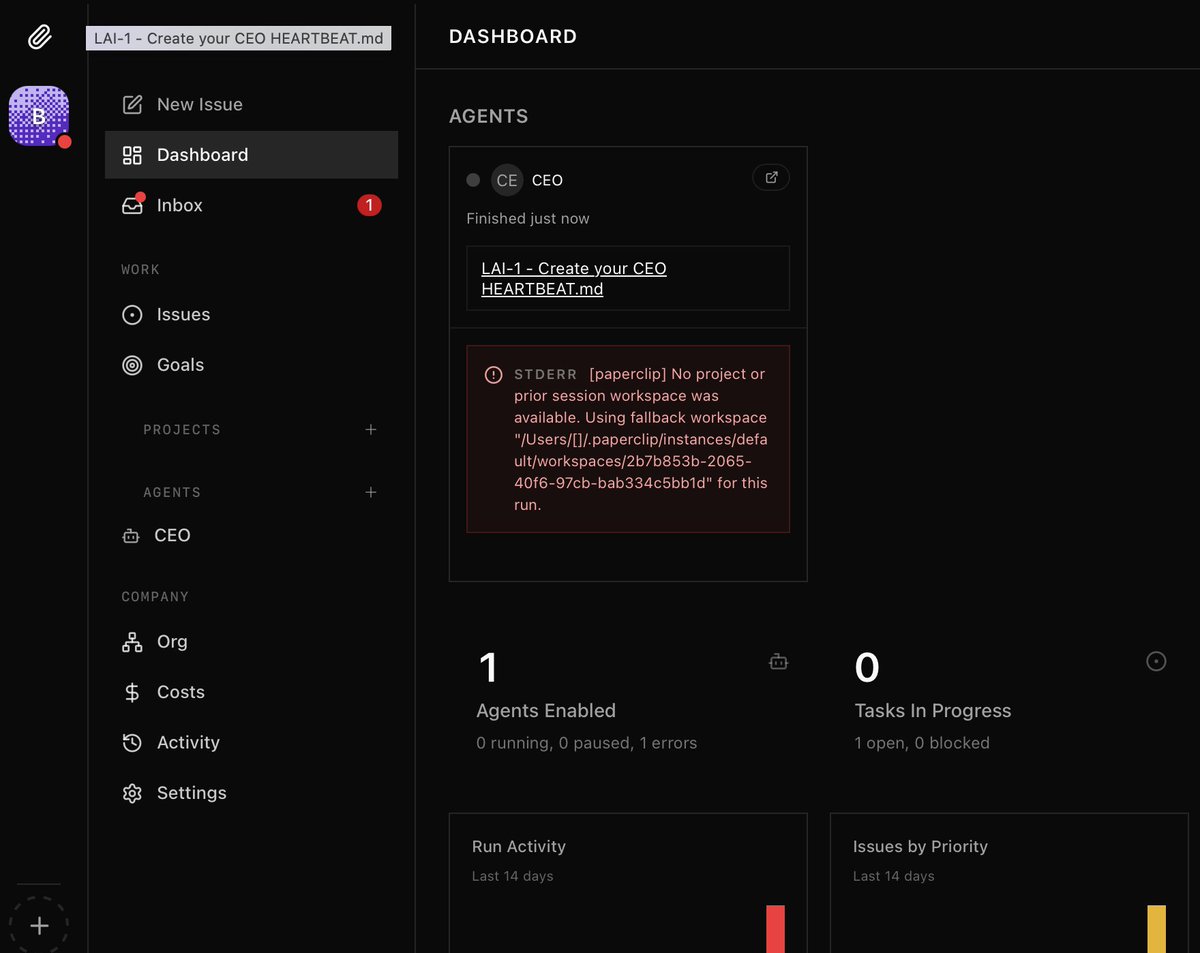Select CEO agent in sidebar list
This screenshot has width=1200, height=953.
tap(251, 536)
